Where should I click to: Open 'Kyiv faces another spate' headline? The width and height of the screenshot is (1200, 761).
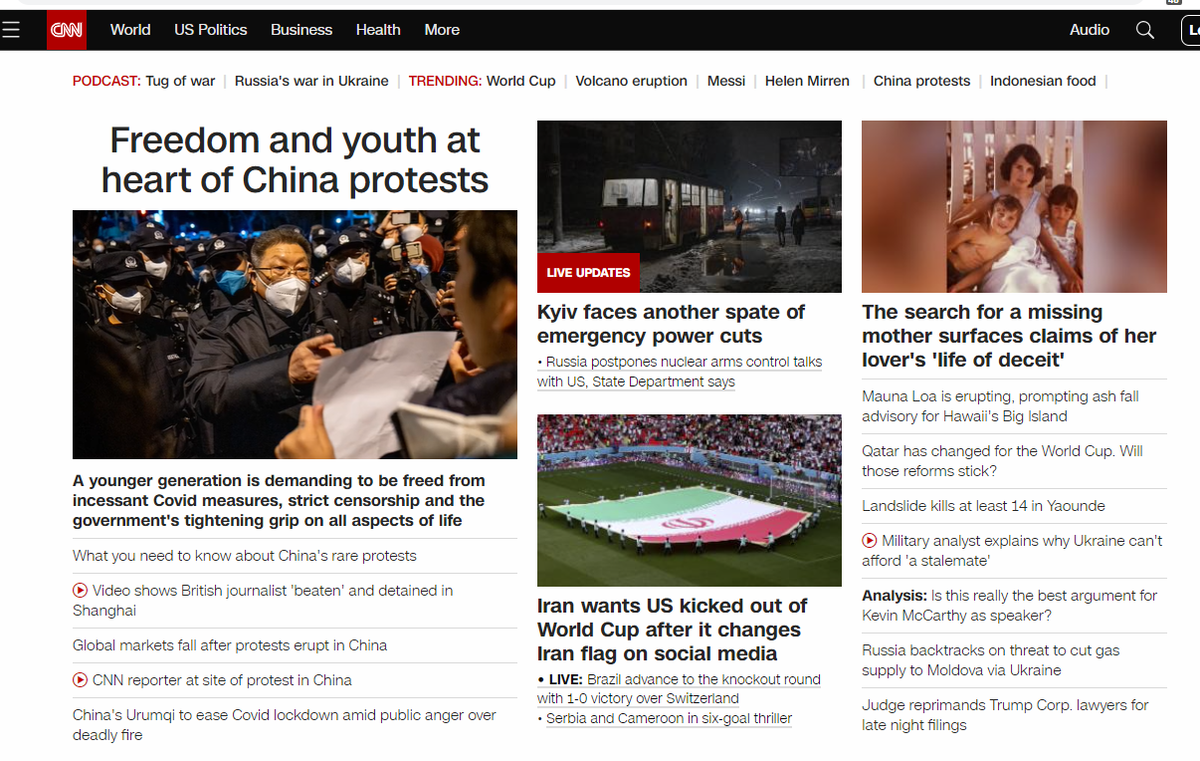671,324
